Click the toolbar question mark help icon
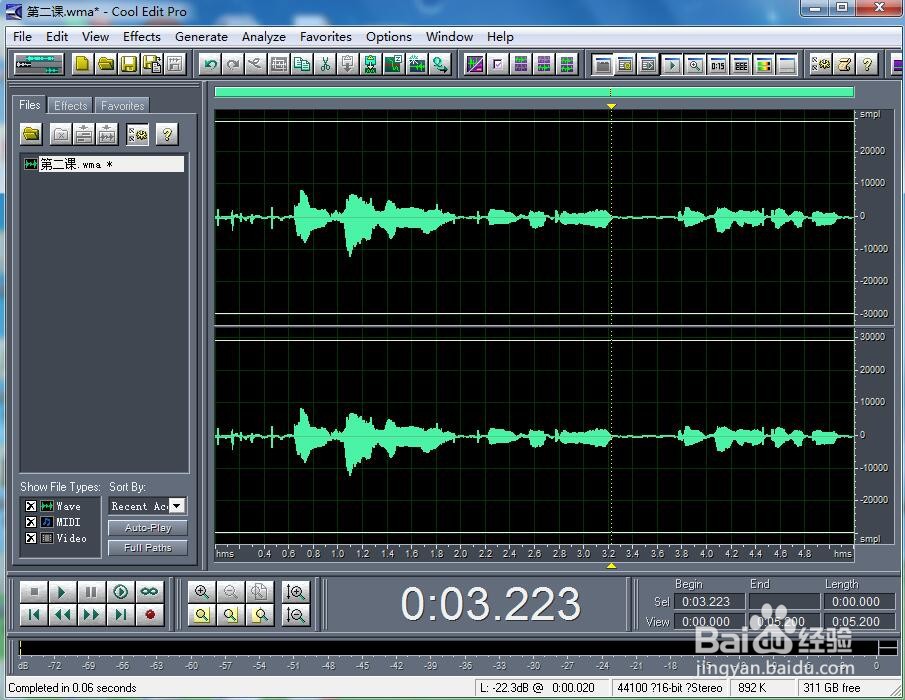 point(867,65)
